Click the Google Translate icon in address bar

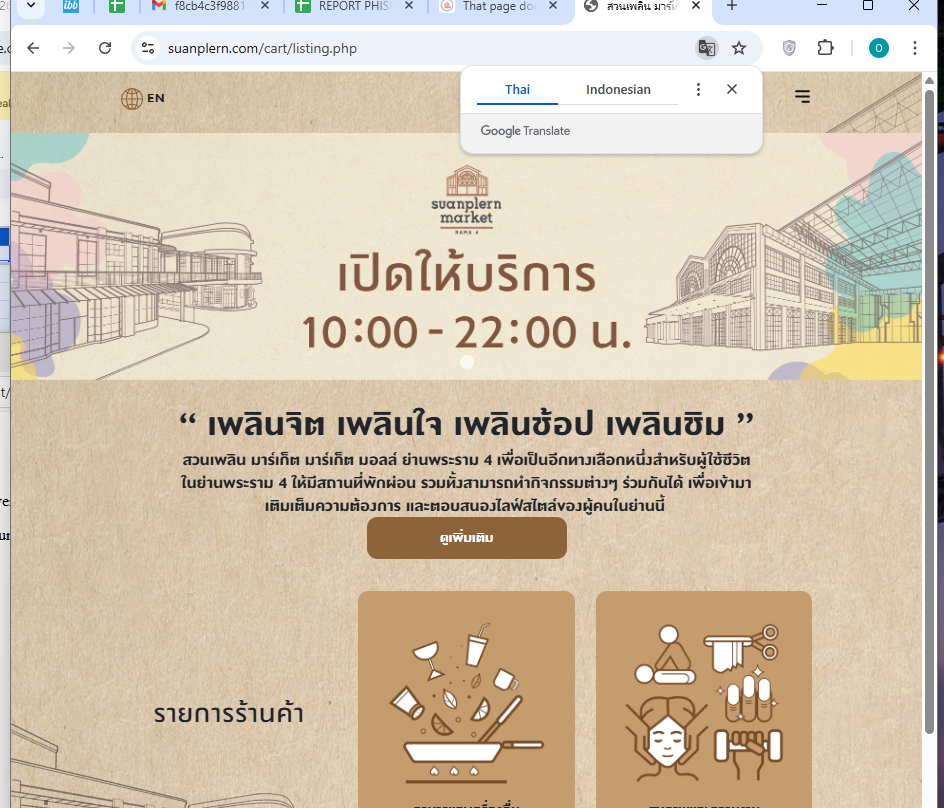coord(707,48)
